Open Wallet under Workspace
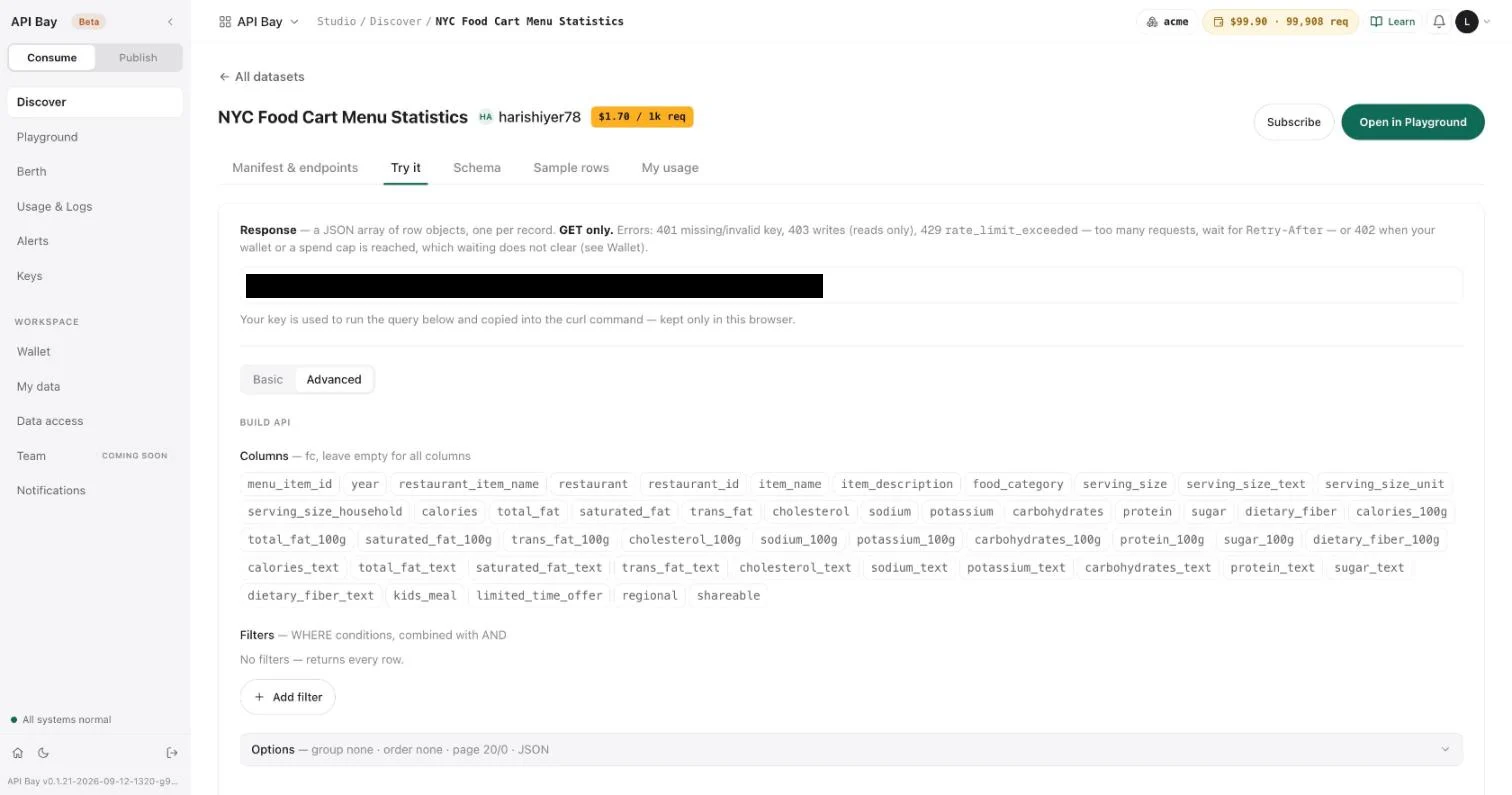Image resolution: width=1512 pixels, height=795 pixels. 95,351
